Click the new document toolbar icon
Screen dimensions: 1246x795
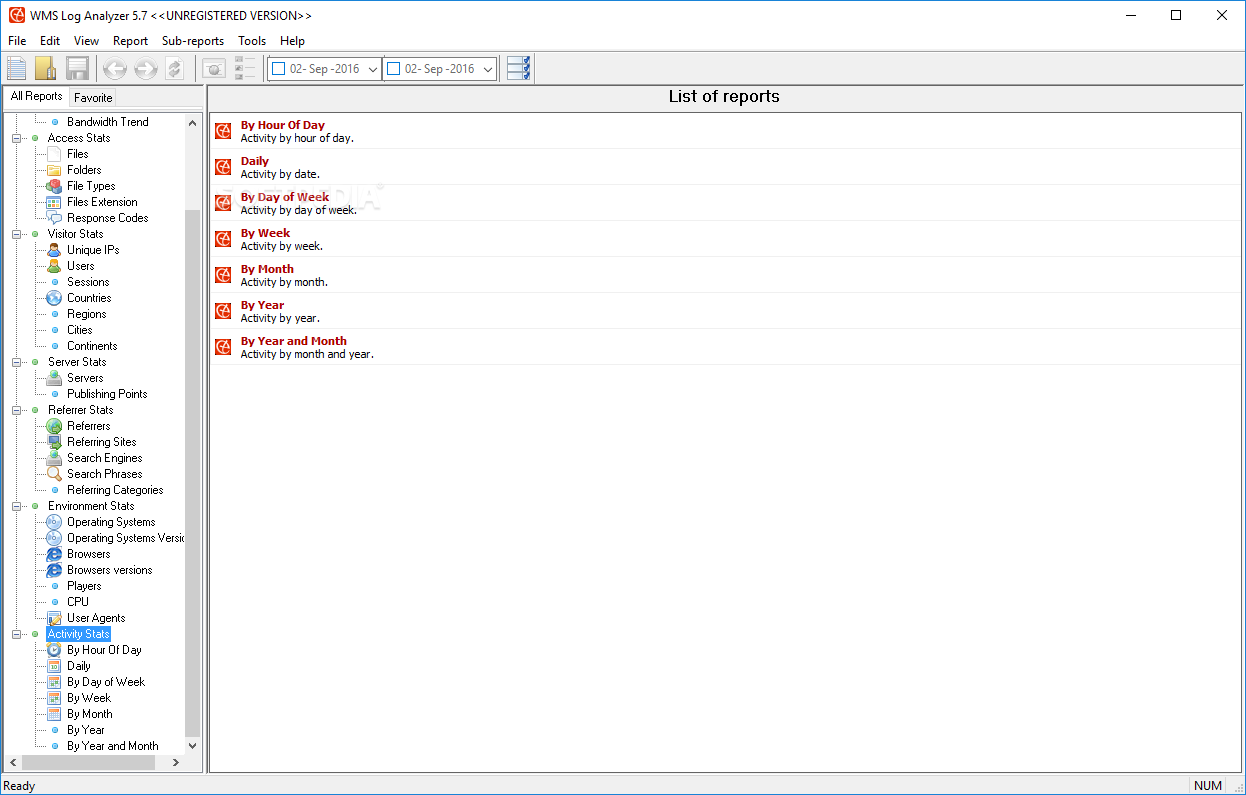pyautogui.click(x=17, y=68)
